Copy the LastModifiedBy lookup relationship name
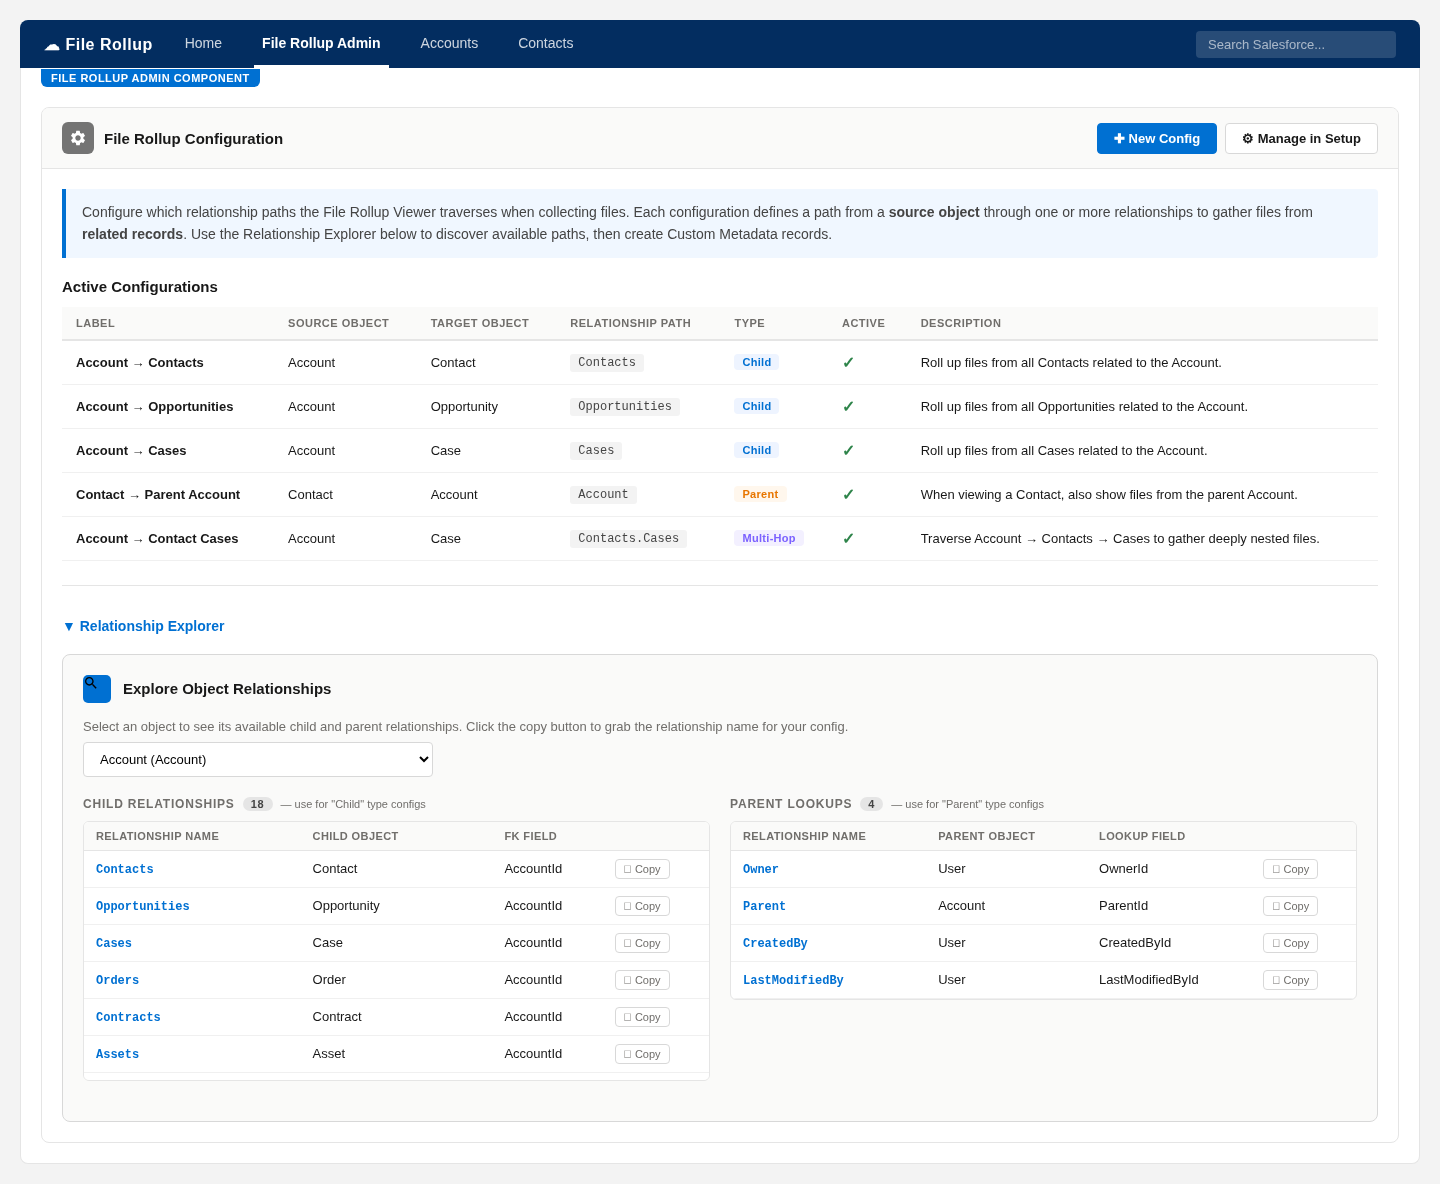This screenshot has height=1184, width=1440. point(1290,980)
